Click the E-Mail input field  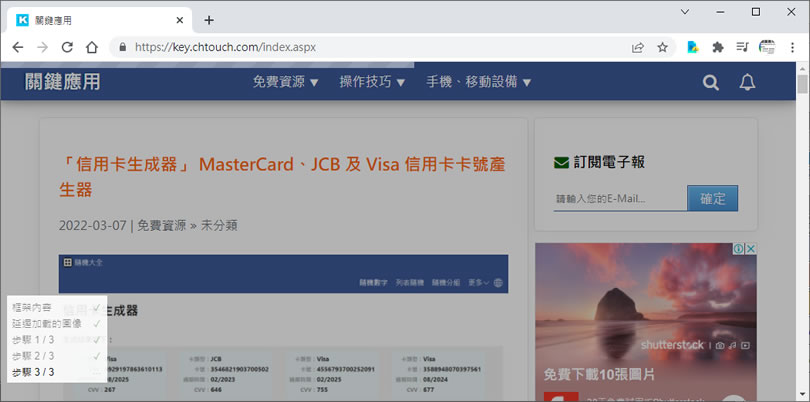[x=620, y=198]
